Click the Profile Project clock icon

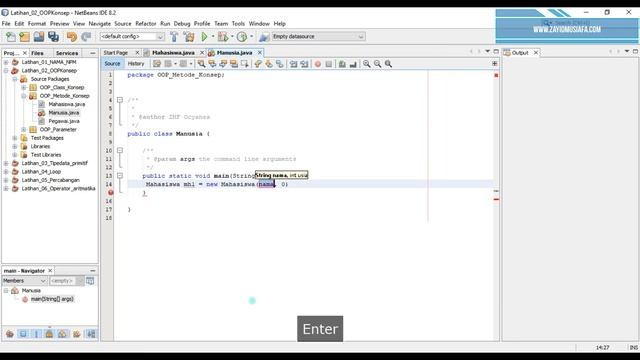242,37
